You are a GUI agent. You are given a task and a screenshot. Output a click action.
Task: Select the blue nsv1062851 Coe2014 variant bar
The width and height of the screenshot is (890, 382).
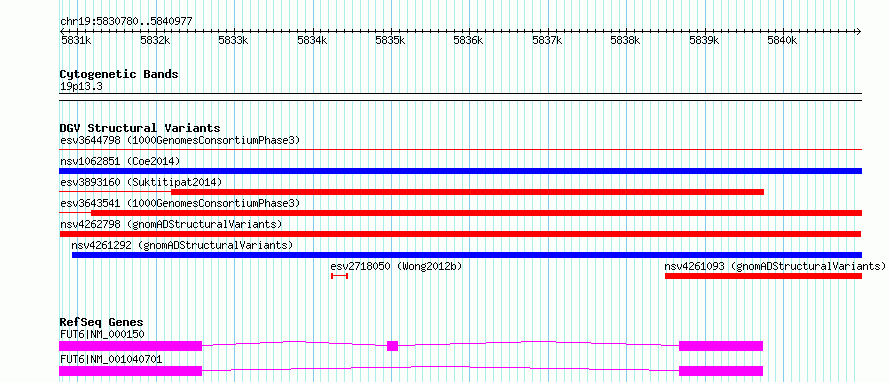pos(460,171)
